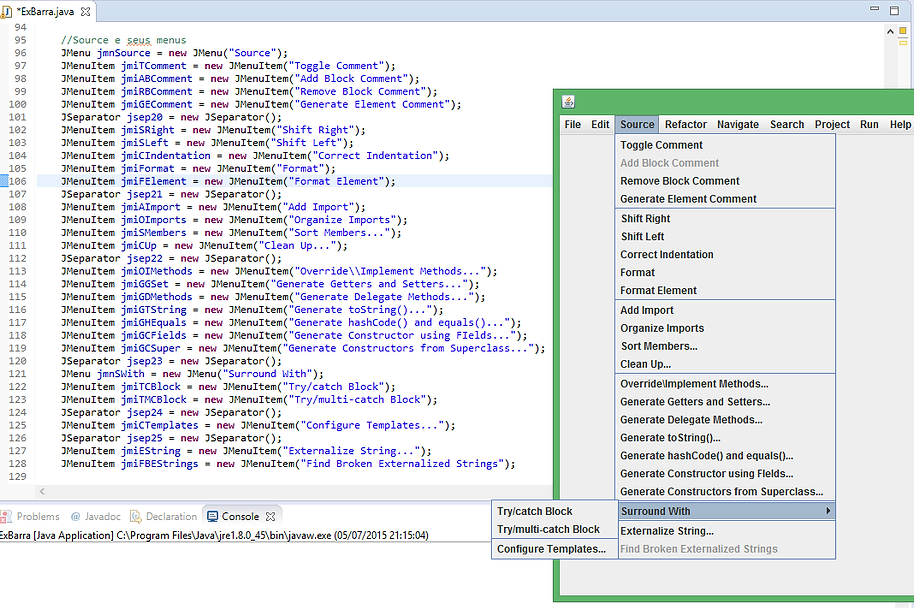Select Generate Getters and Setters...

point(725,402)
